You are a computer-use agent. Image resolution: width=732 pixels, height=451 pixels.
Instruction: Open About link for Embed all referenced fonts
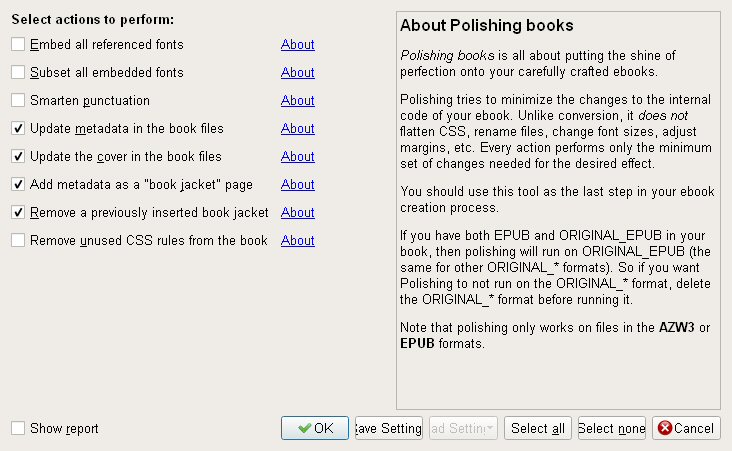pyautogui.click(x=298, y=45)
